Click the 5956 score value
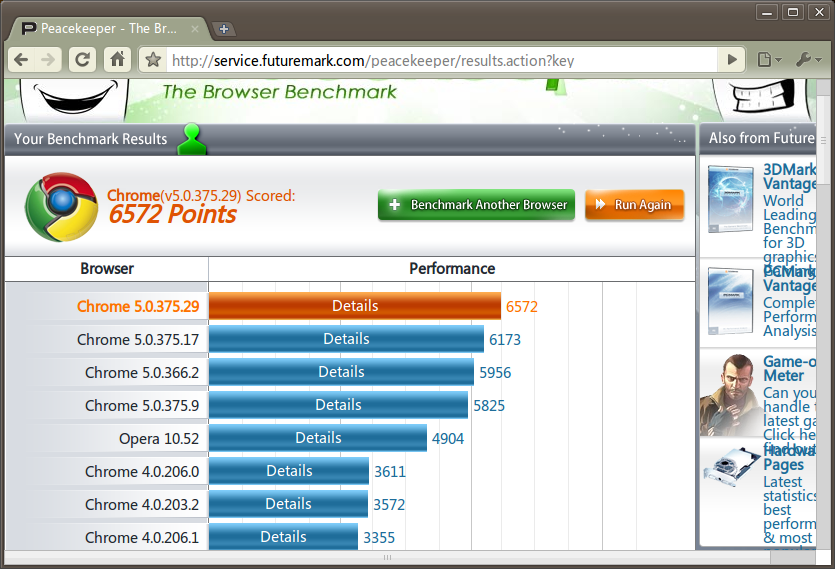 tap(495, 373)
